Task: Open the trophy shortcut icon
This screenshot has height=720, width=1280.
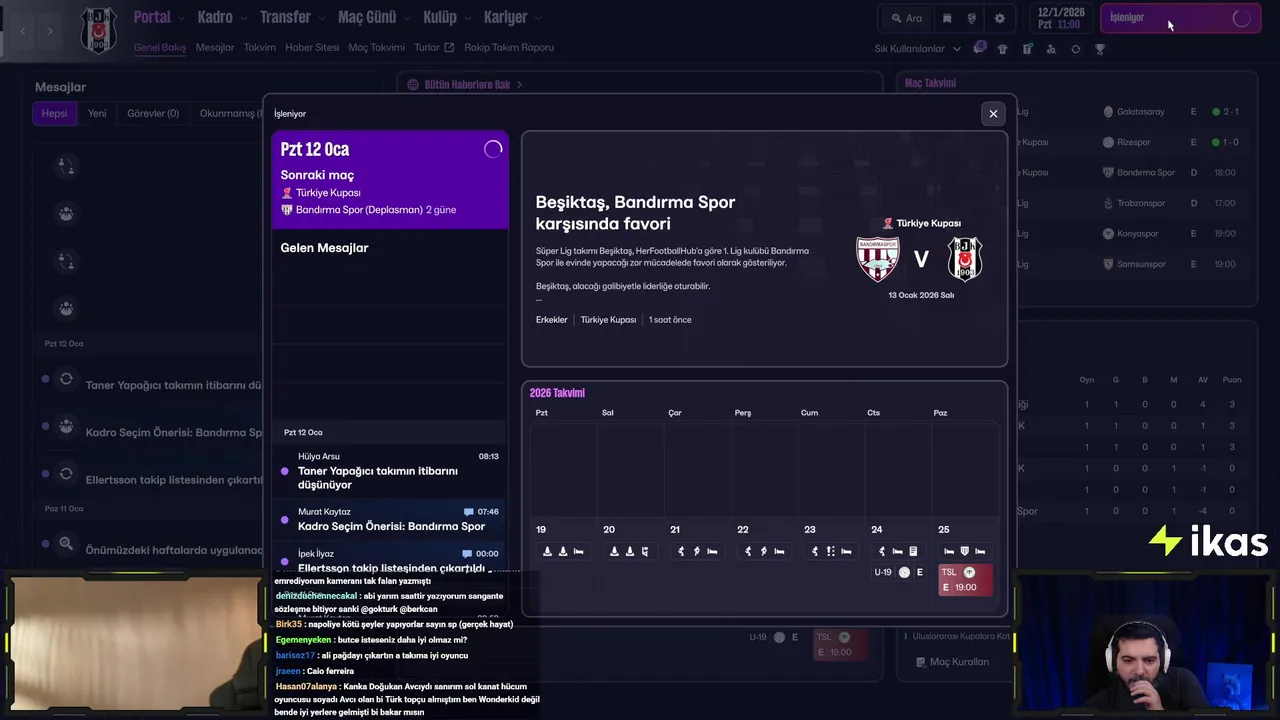Action: click(x=1100, y=48)
